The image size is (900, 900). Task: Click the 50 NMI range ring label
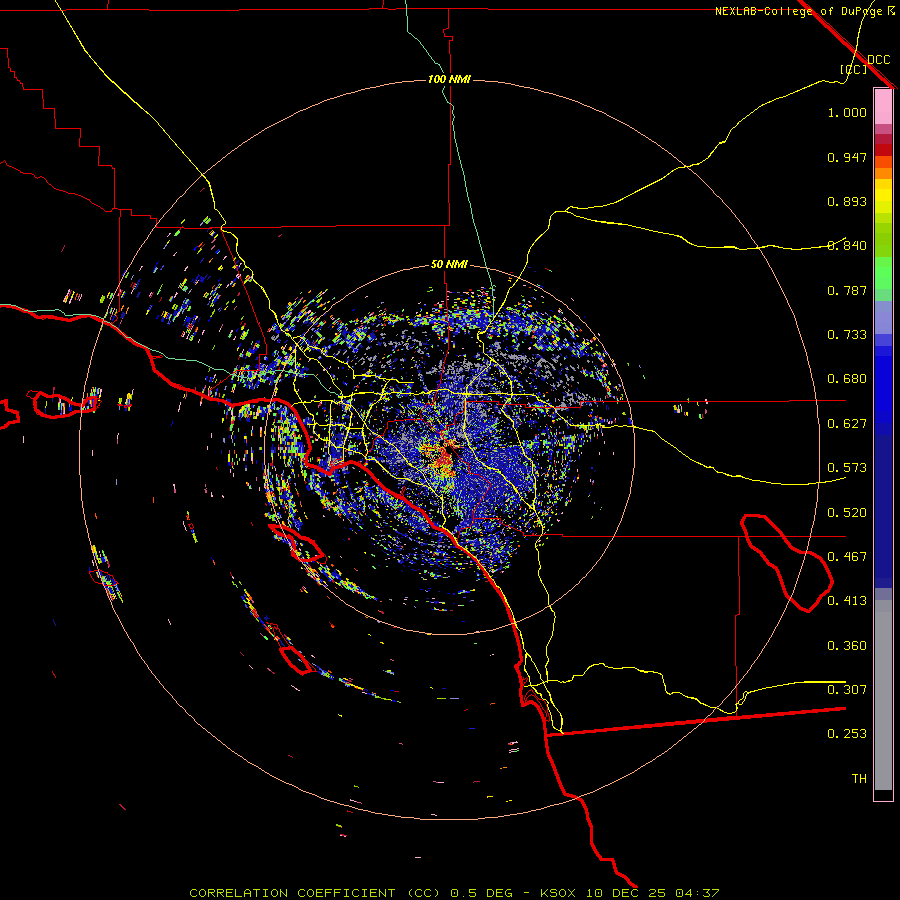pyautogui.click(x=449, y=264)
